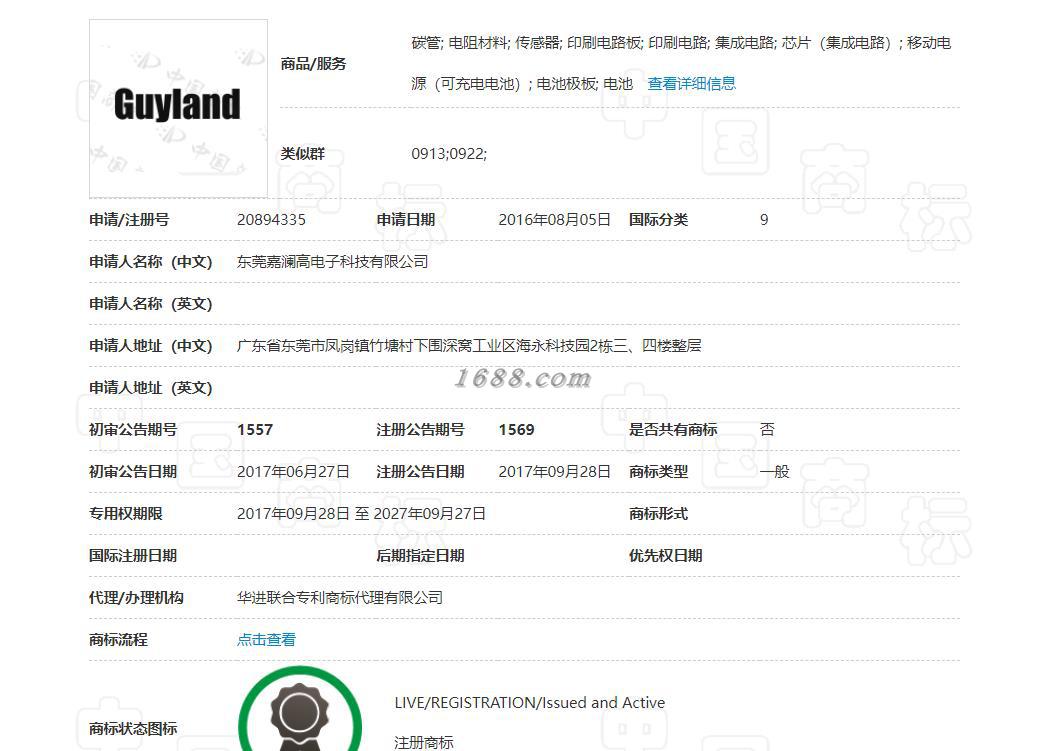Screen dimensions: 1045x751
Task: Click the 专用权期限 label
Action: pyautogui.click(x=125, y=514)
